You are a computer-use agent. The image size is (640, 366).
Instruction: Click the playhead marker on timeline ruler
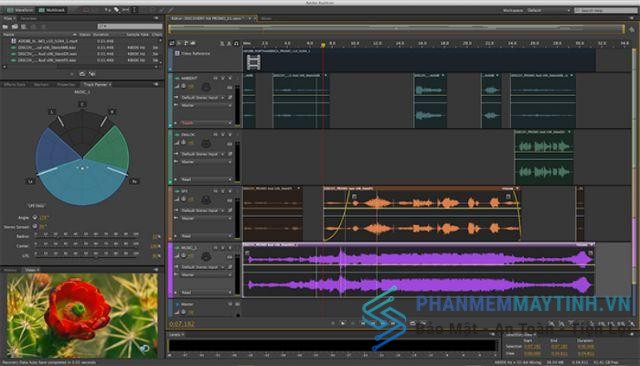tap(323, 44)
